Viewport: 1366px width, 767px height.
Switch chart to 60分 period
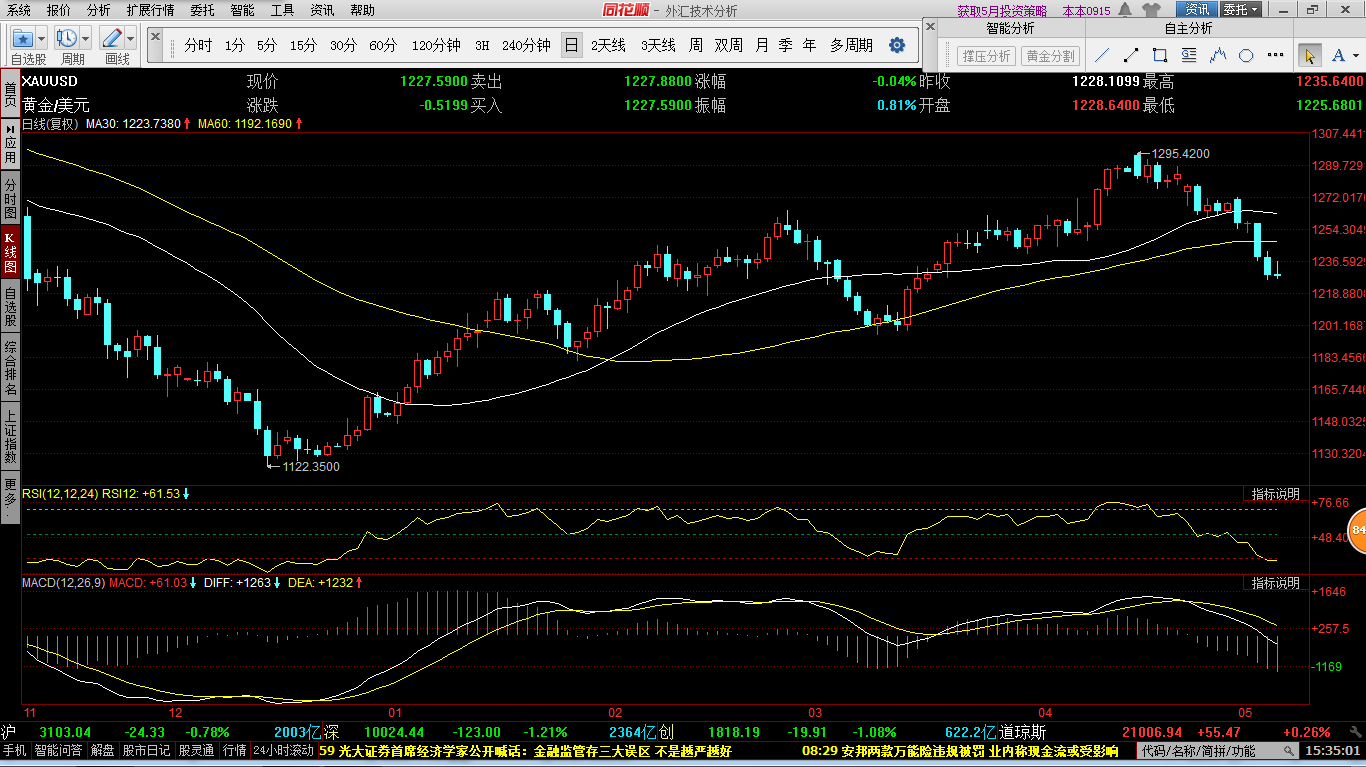(383, 45)
